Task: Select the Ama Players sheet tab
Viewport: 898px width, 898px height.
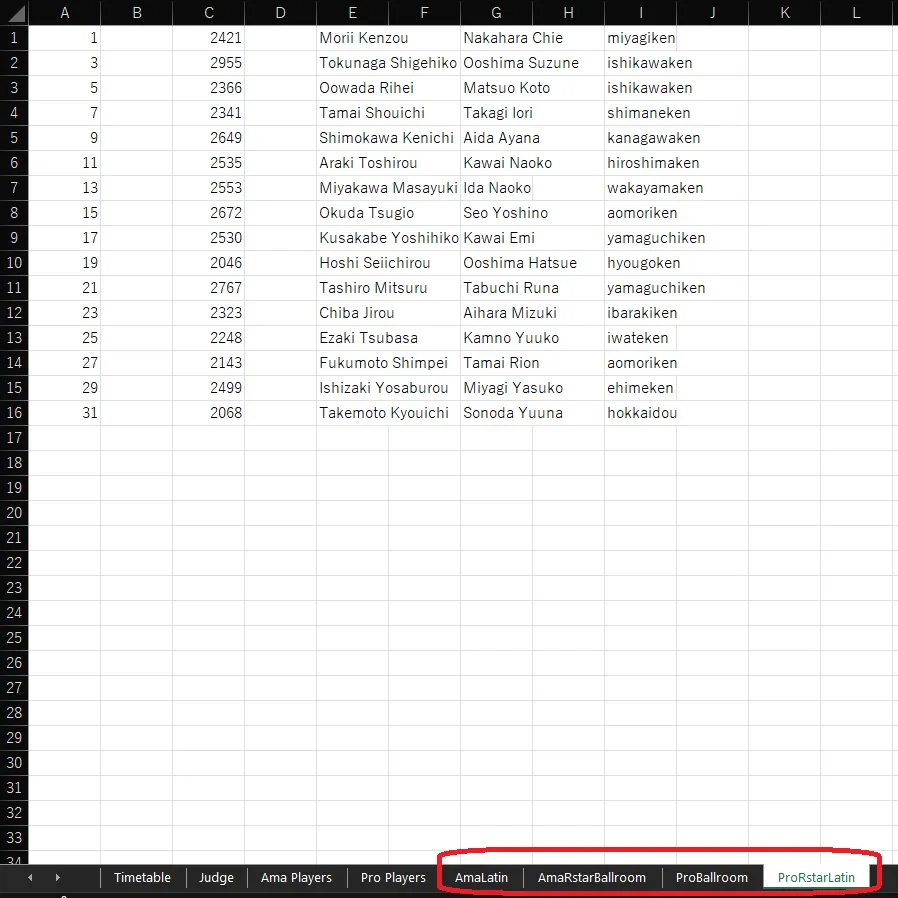Action: [296, 877]
